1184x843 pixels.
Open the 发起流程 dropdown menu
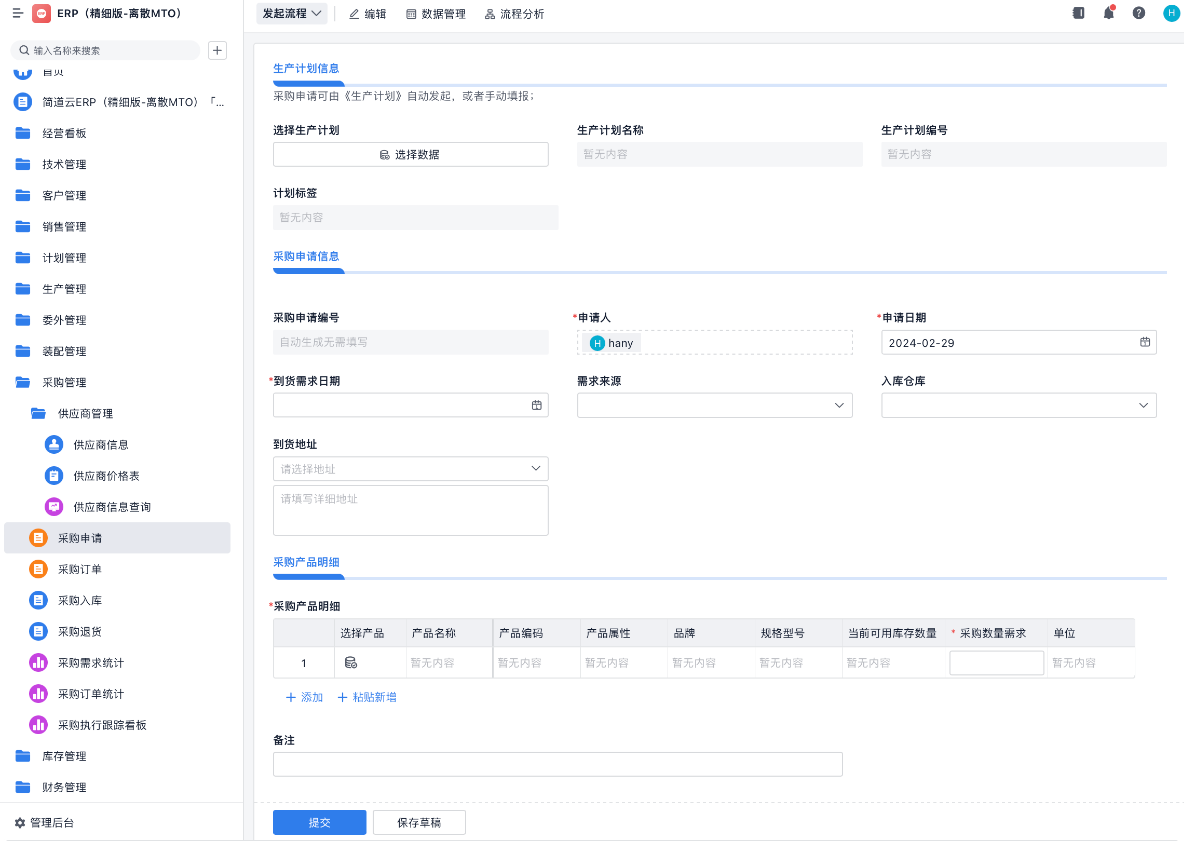pos(292,14)
